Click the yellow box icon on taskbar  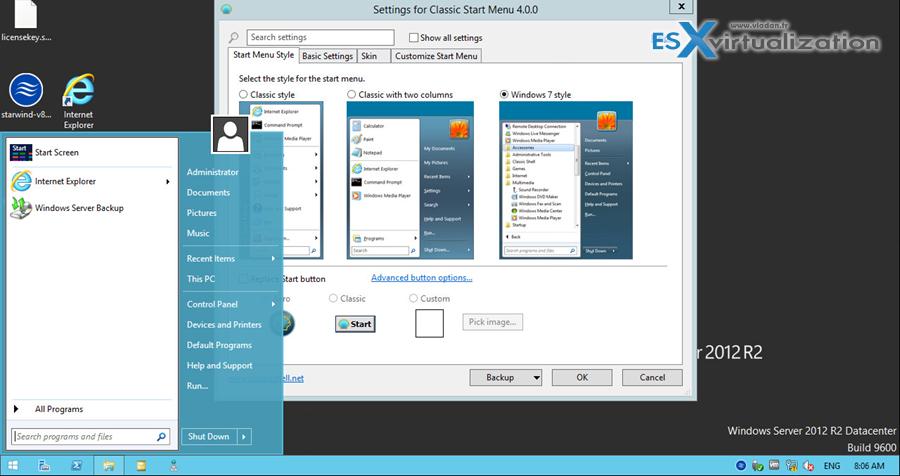pyautogui.click(x=141, y=466)
